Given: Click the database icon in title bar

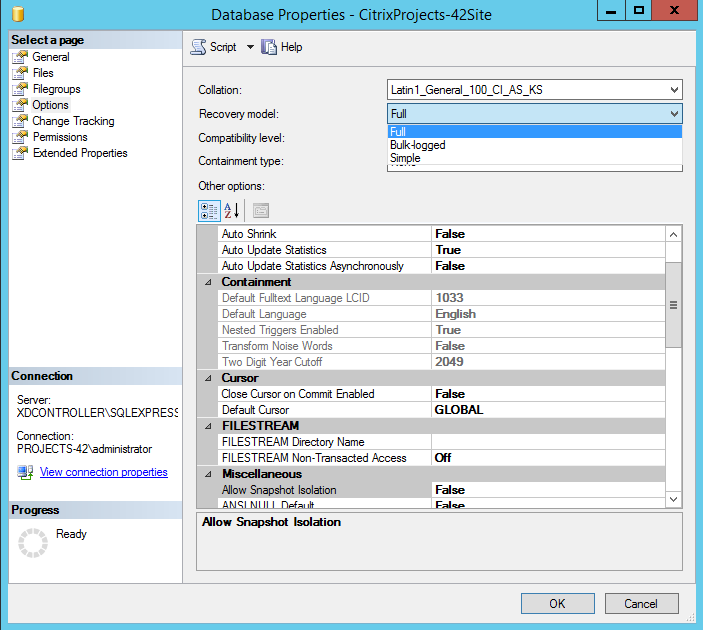Looking at the screenshot, I should coord(18,14).
